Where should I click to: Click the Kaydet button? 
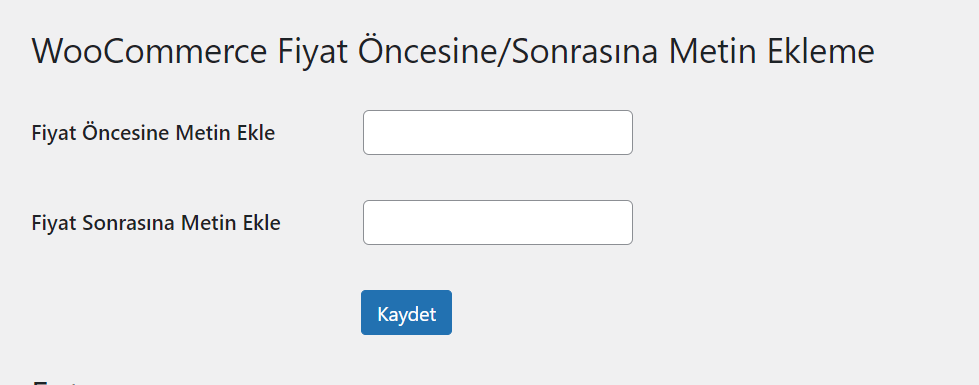point(406,313)
